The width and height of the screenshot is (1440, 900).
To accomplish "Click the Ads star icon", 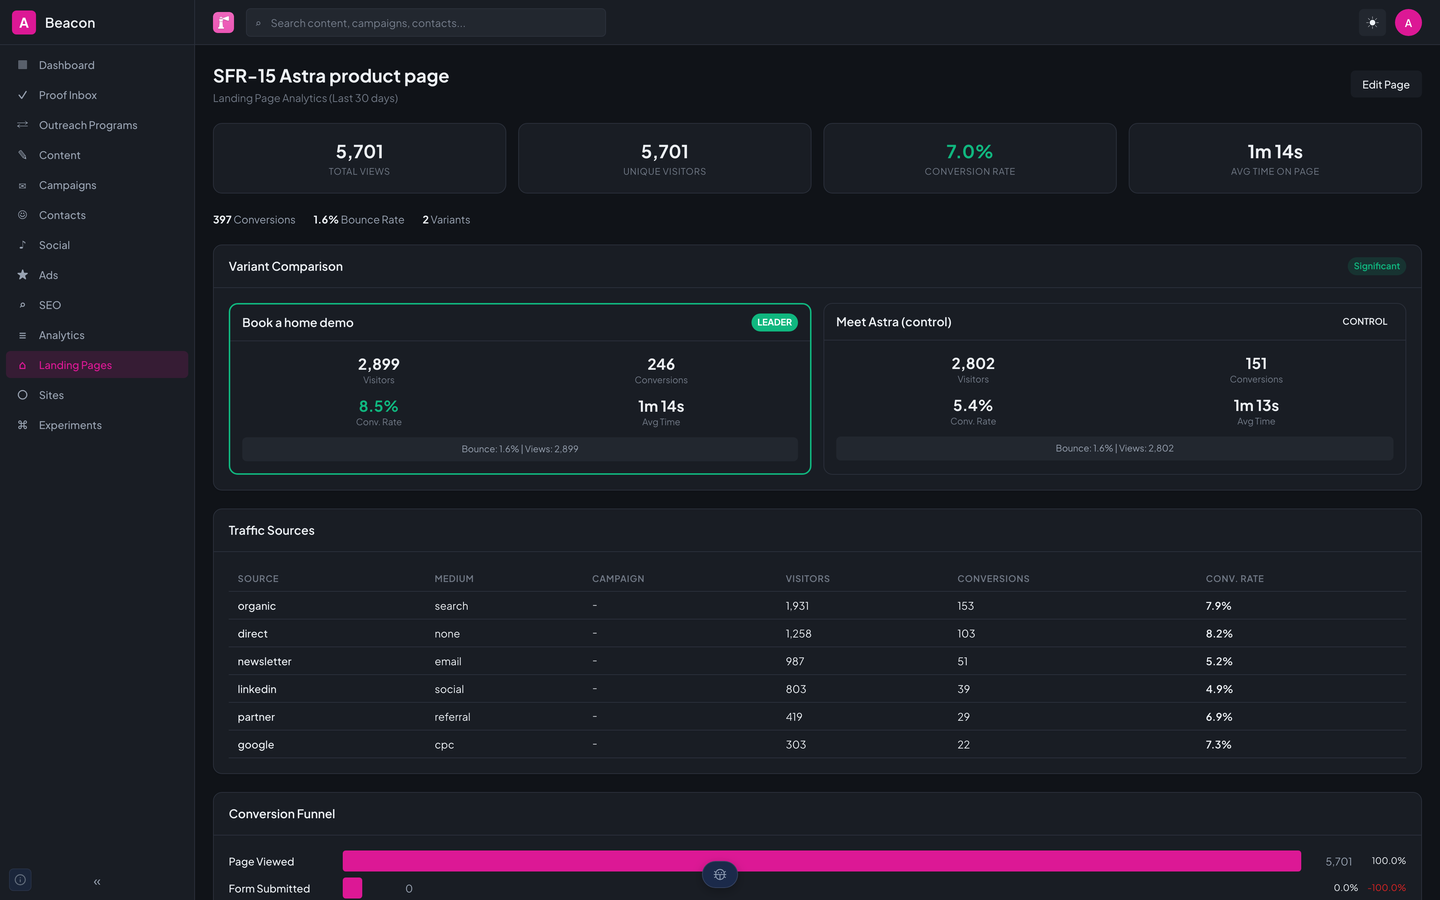I will point(22,275).
